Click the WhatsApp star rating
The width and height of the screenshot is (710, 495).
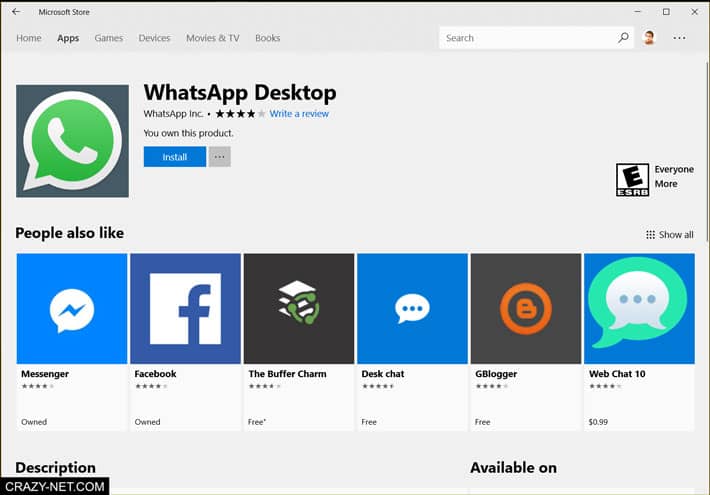[x=240, y=114]
